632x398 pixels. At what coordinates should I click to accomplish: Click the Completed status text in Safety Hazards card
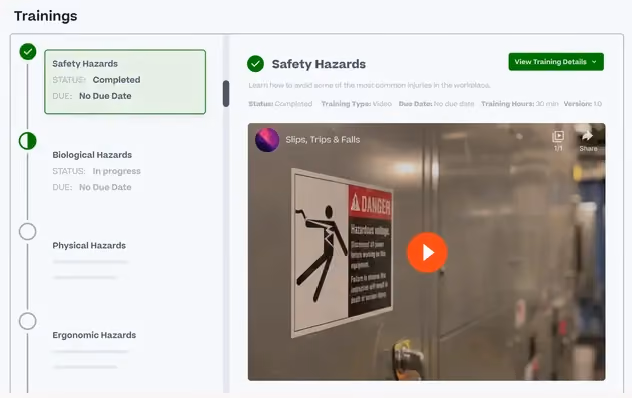pyautogui.click(x=116, y=80)
